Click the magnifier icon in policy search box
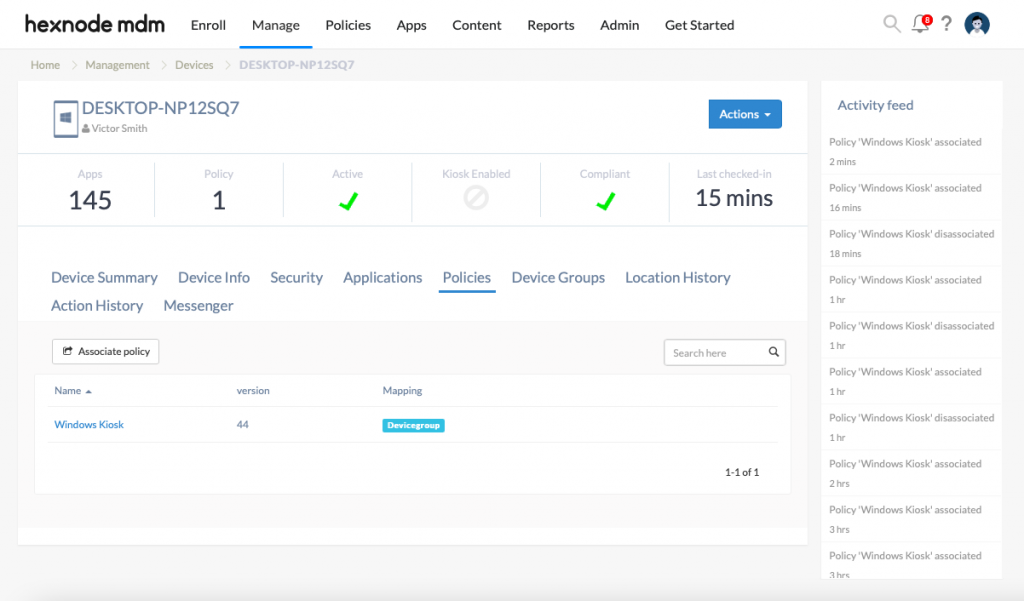Viewport: 1024px width, 601px height. [x=773, y=353]
